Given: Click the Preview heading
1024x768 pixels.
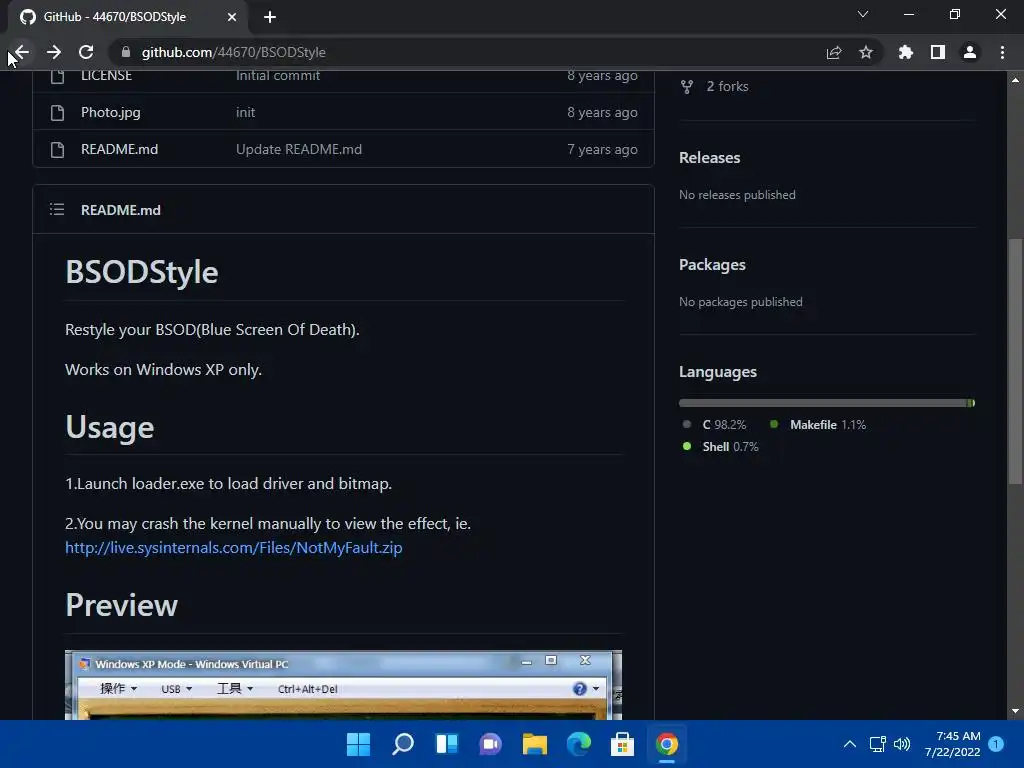Looking at the screenshot, I should click(x=121, y=605).
